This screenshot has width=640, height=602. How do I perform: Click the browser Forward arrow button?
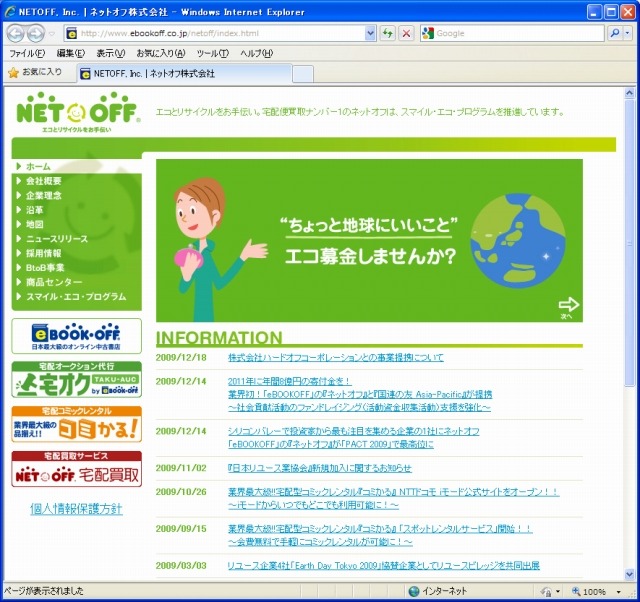click(36, 33)
